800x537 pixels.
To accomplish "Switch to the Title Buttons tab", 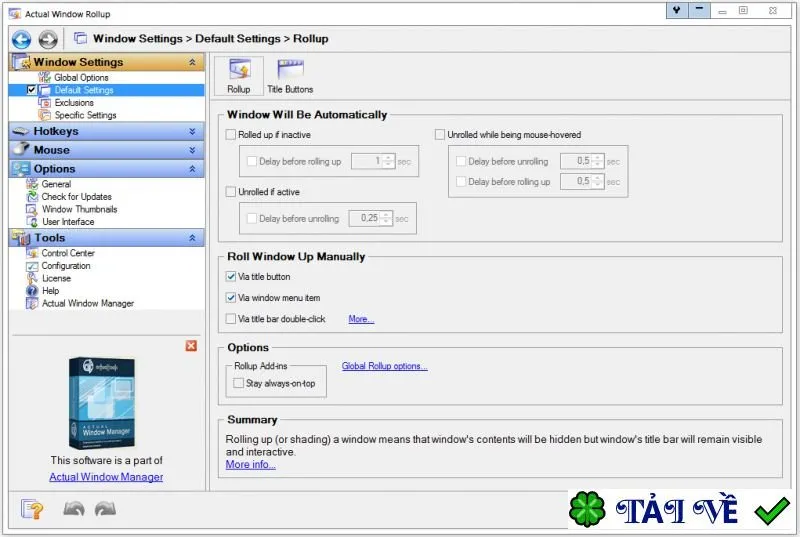I will click(290, 76).
